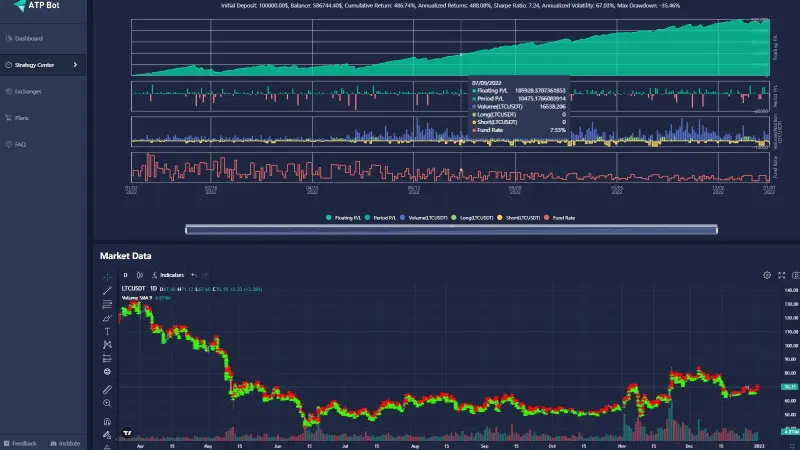The width and height of the screenshot is (800, 450).
Task: Open the Dashboard menu item
Action: click(x=29, y=39)
